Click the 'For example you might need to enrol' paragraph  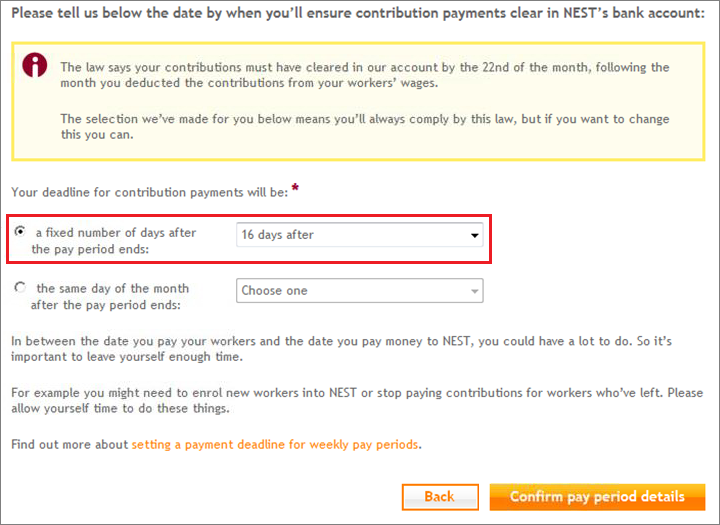(357, 401)
